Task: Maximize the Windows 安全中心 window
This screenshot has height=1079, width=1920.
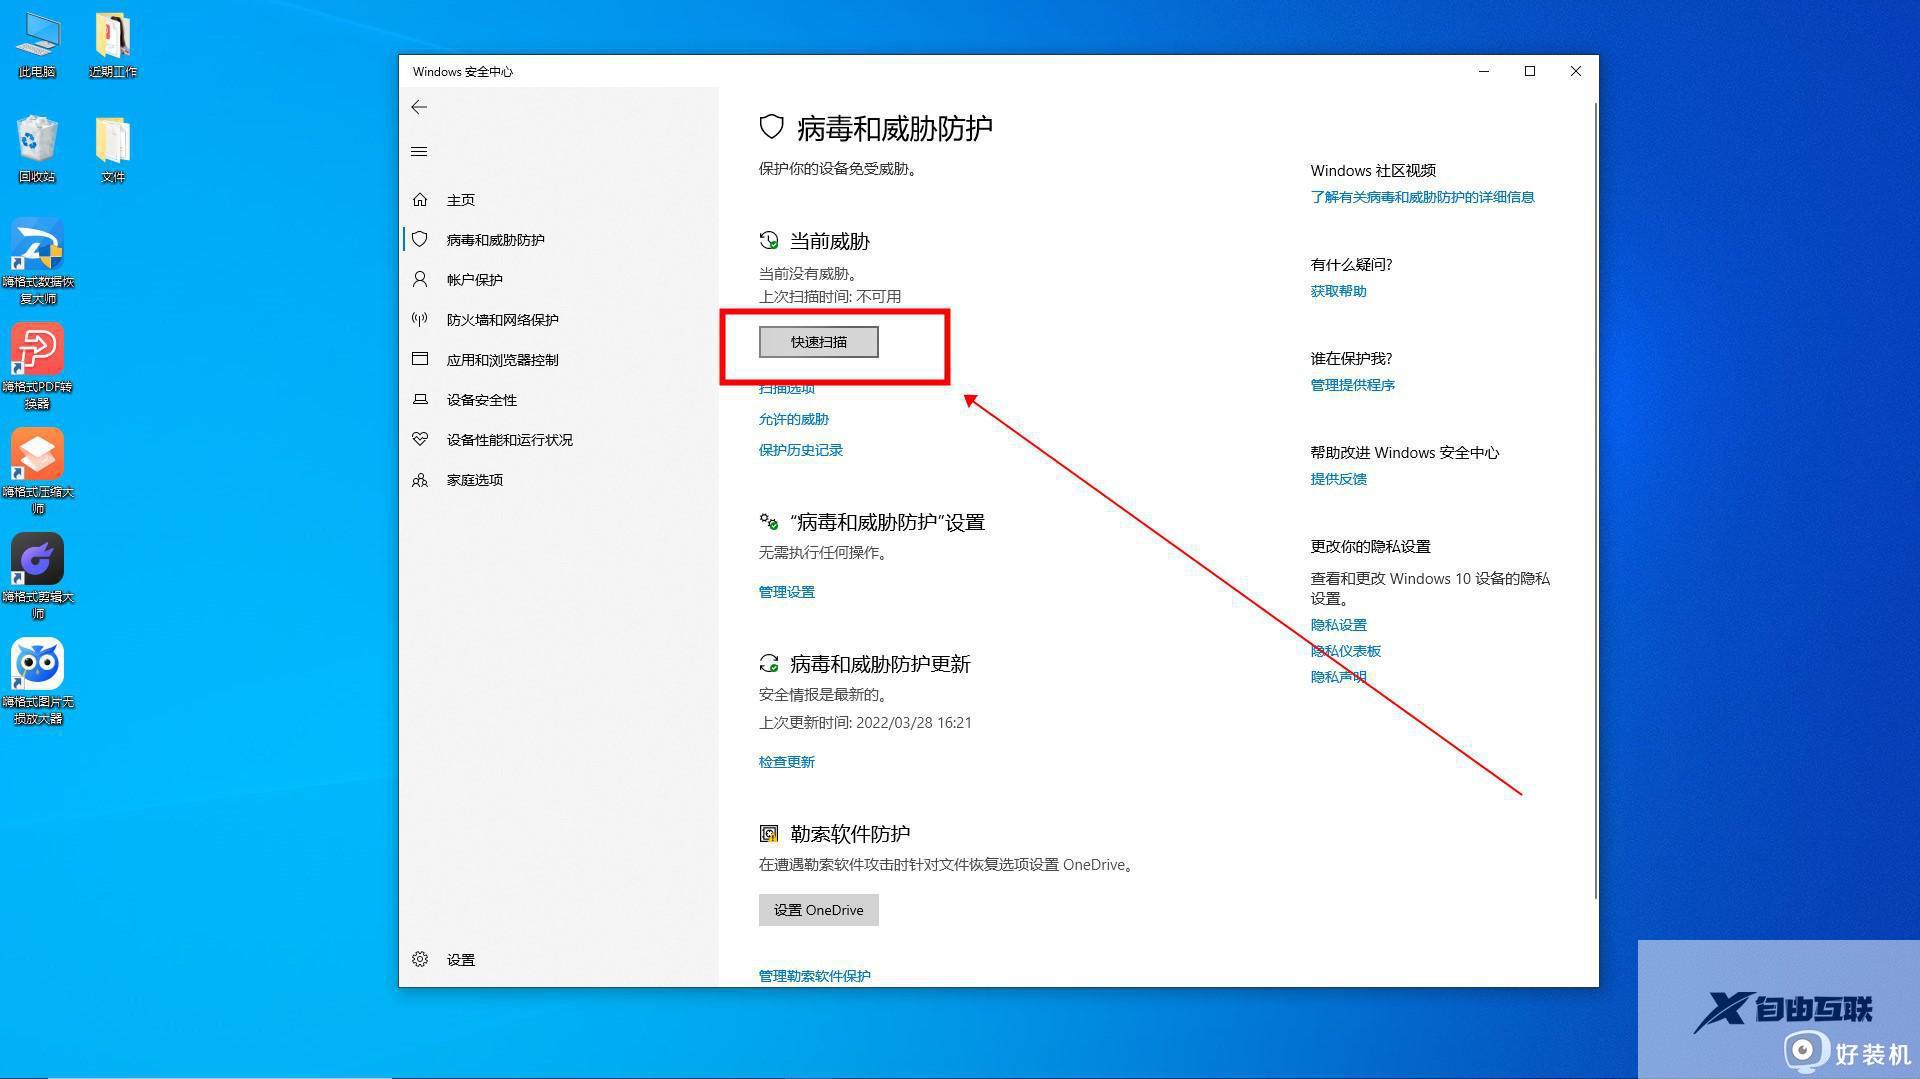Action: [1530, 71]
